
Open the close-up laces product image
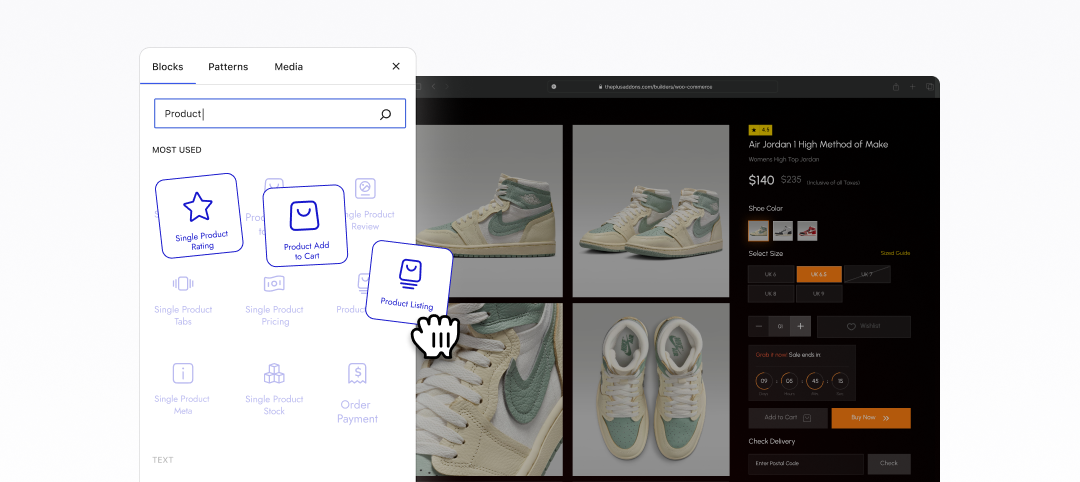pyautogui.click(x=490, y=388)
